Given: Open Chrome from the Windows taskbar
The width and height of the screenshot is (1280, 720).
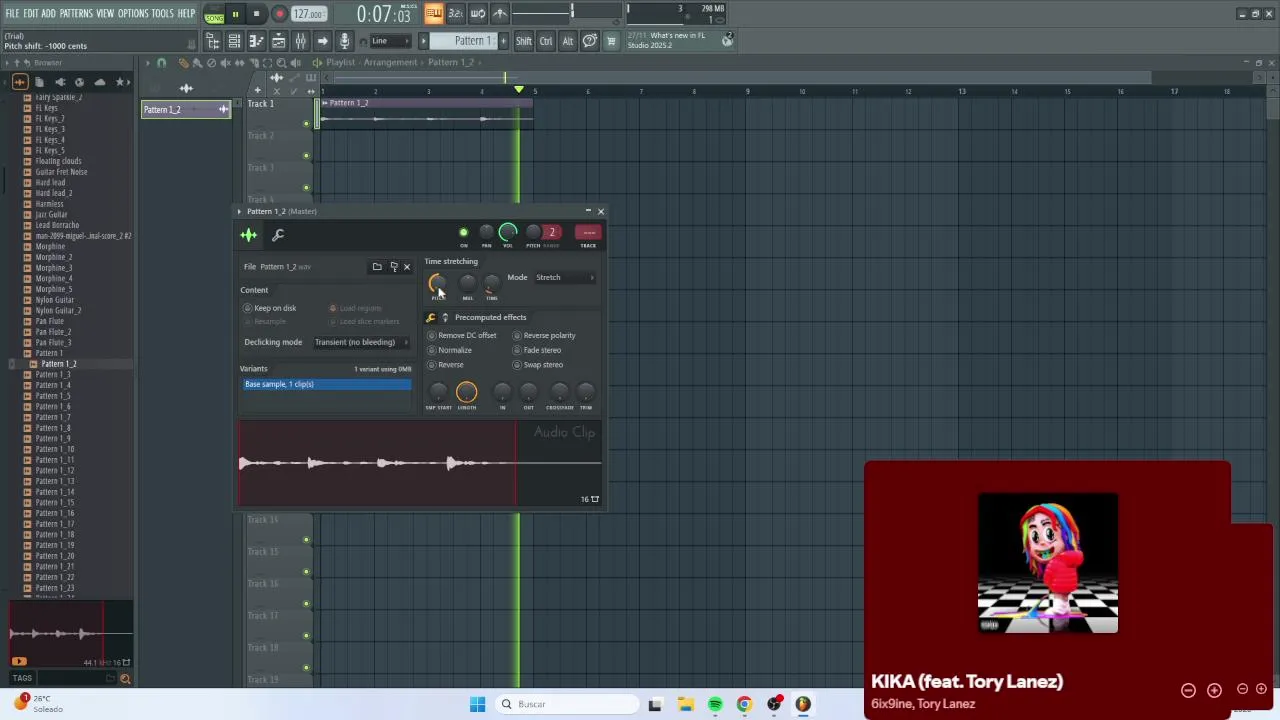Looking at the screenshot, I should 744,704.
